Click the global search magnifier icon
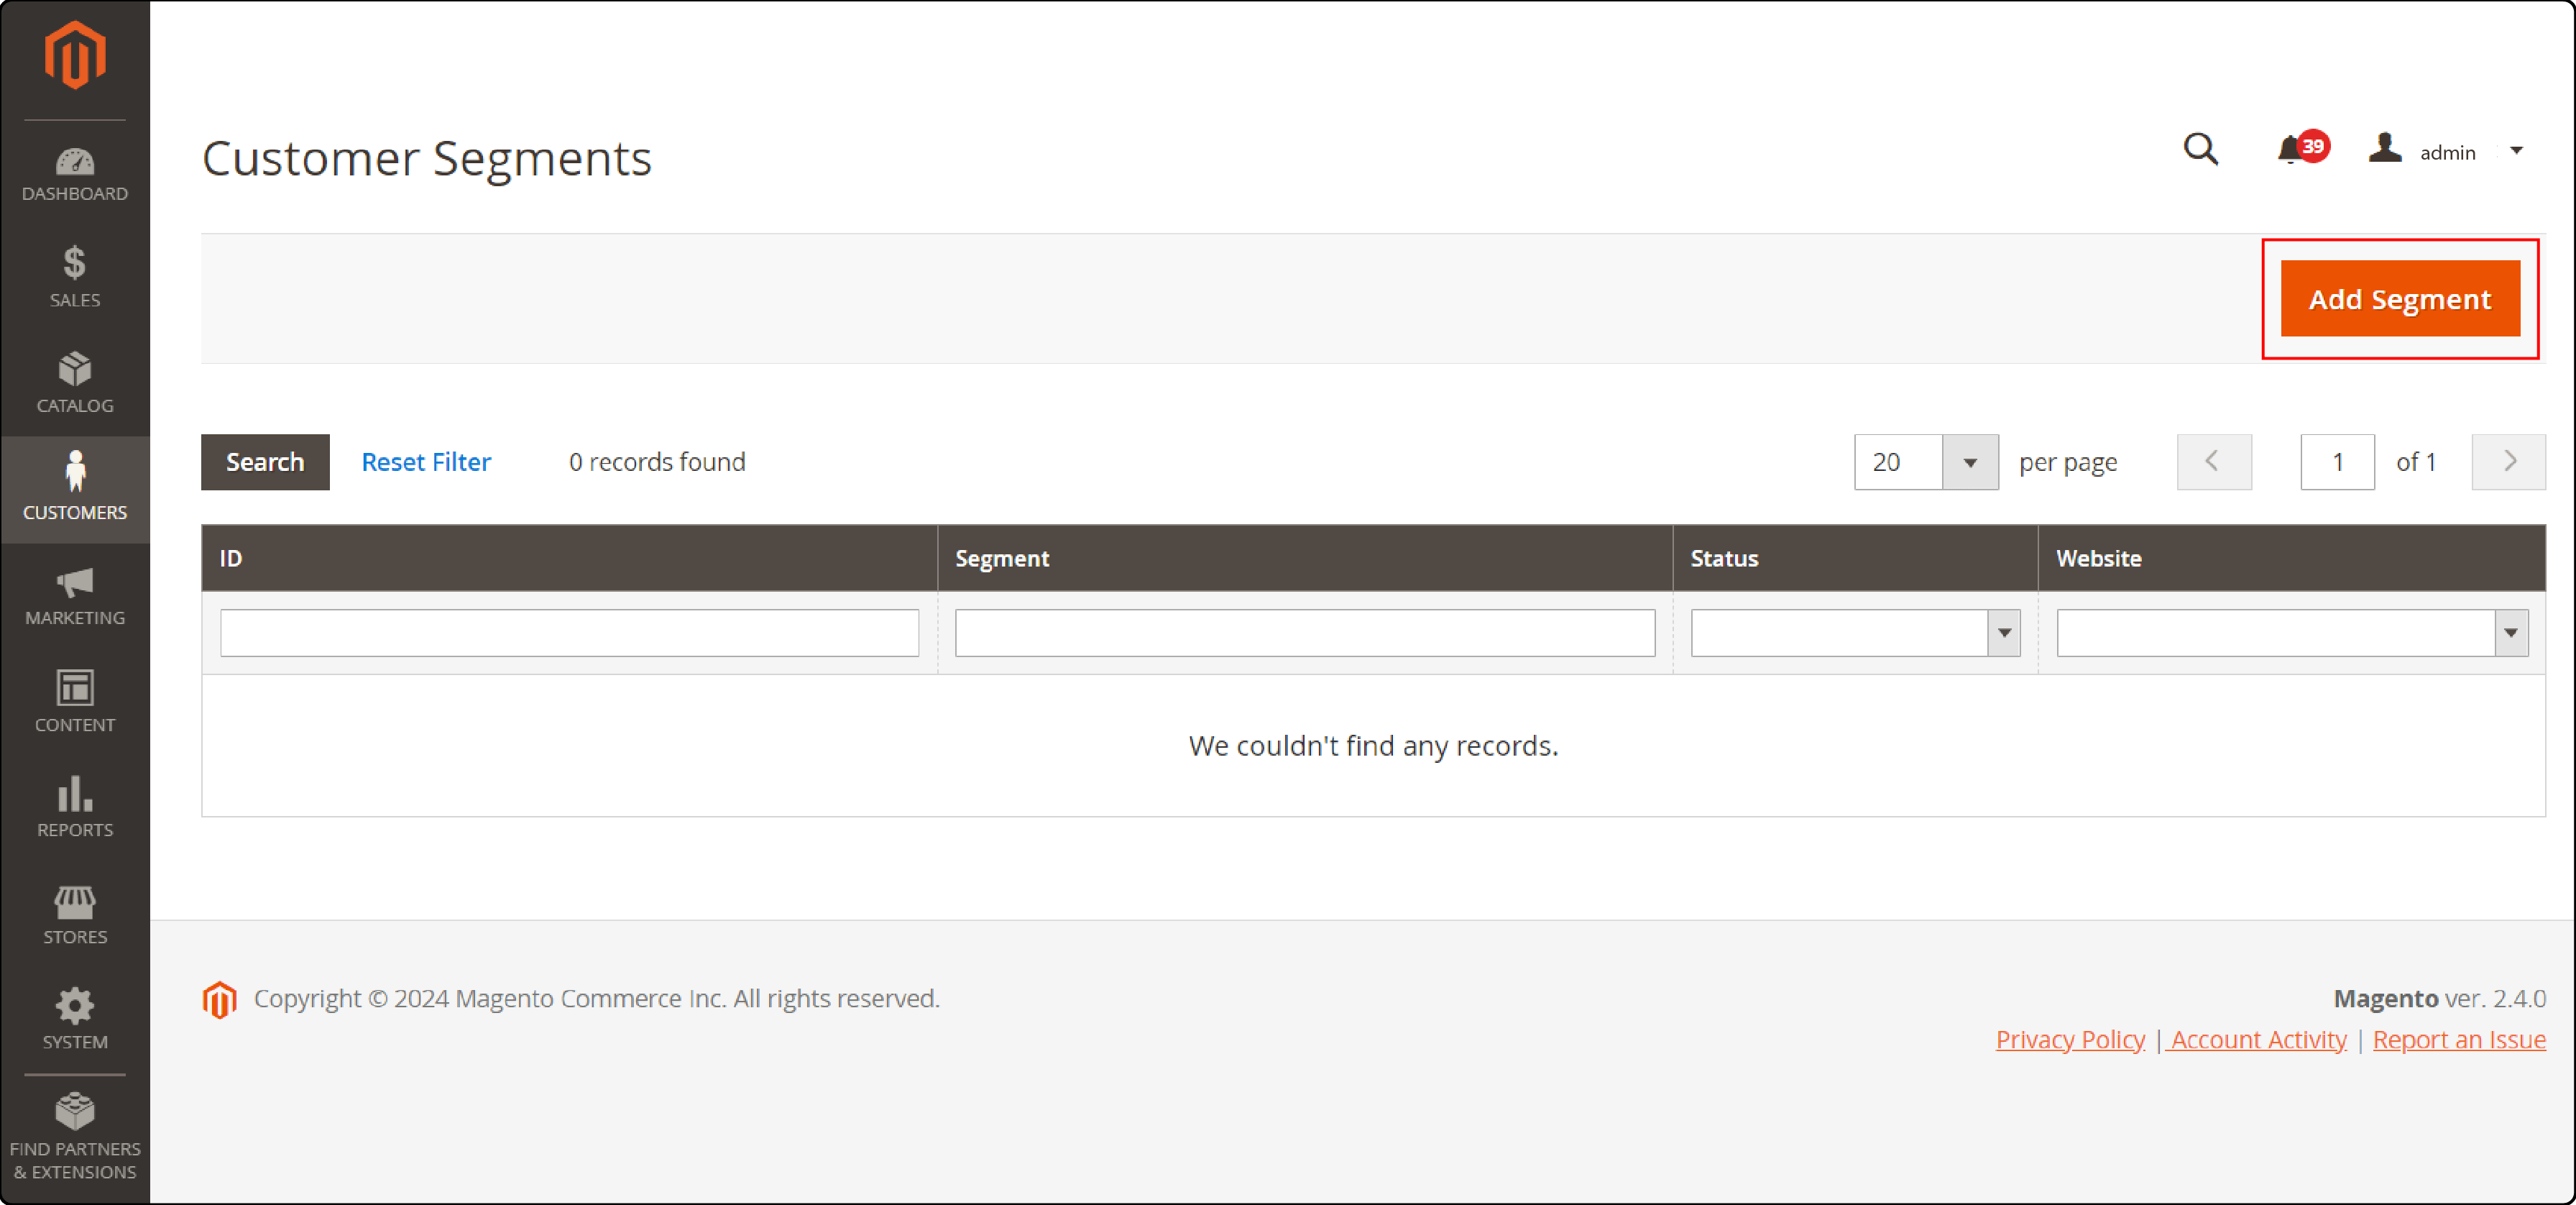Viewport: 2576px width, 1205px height. [2200, 150]
